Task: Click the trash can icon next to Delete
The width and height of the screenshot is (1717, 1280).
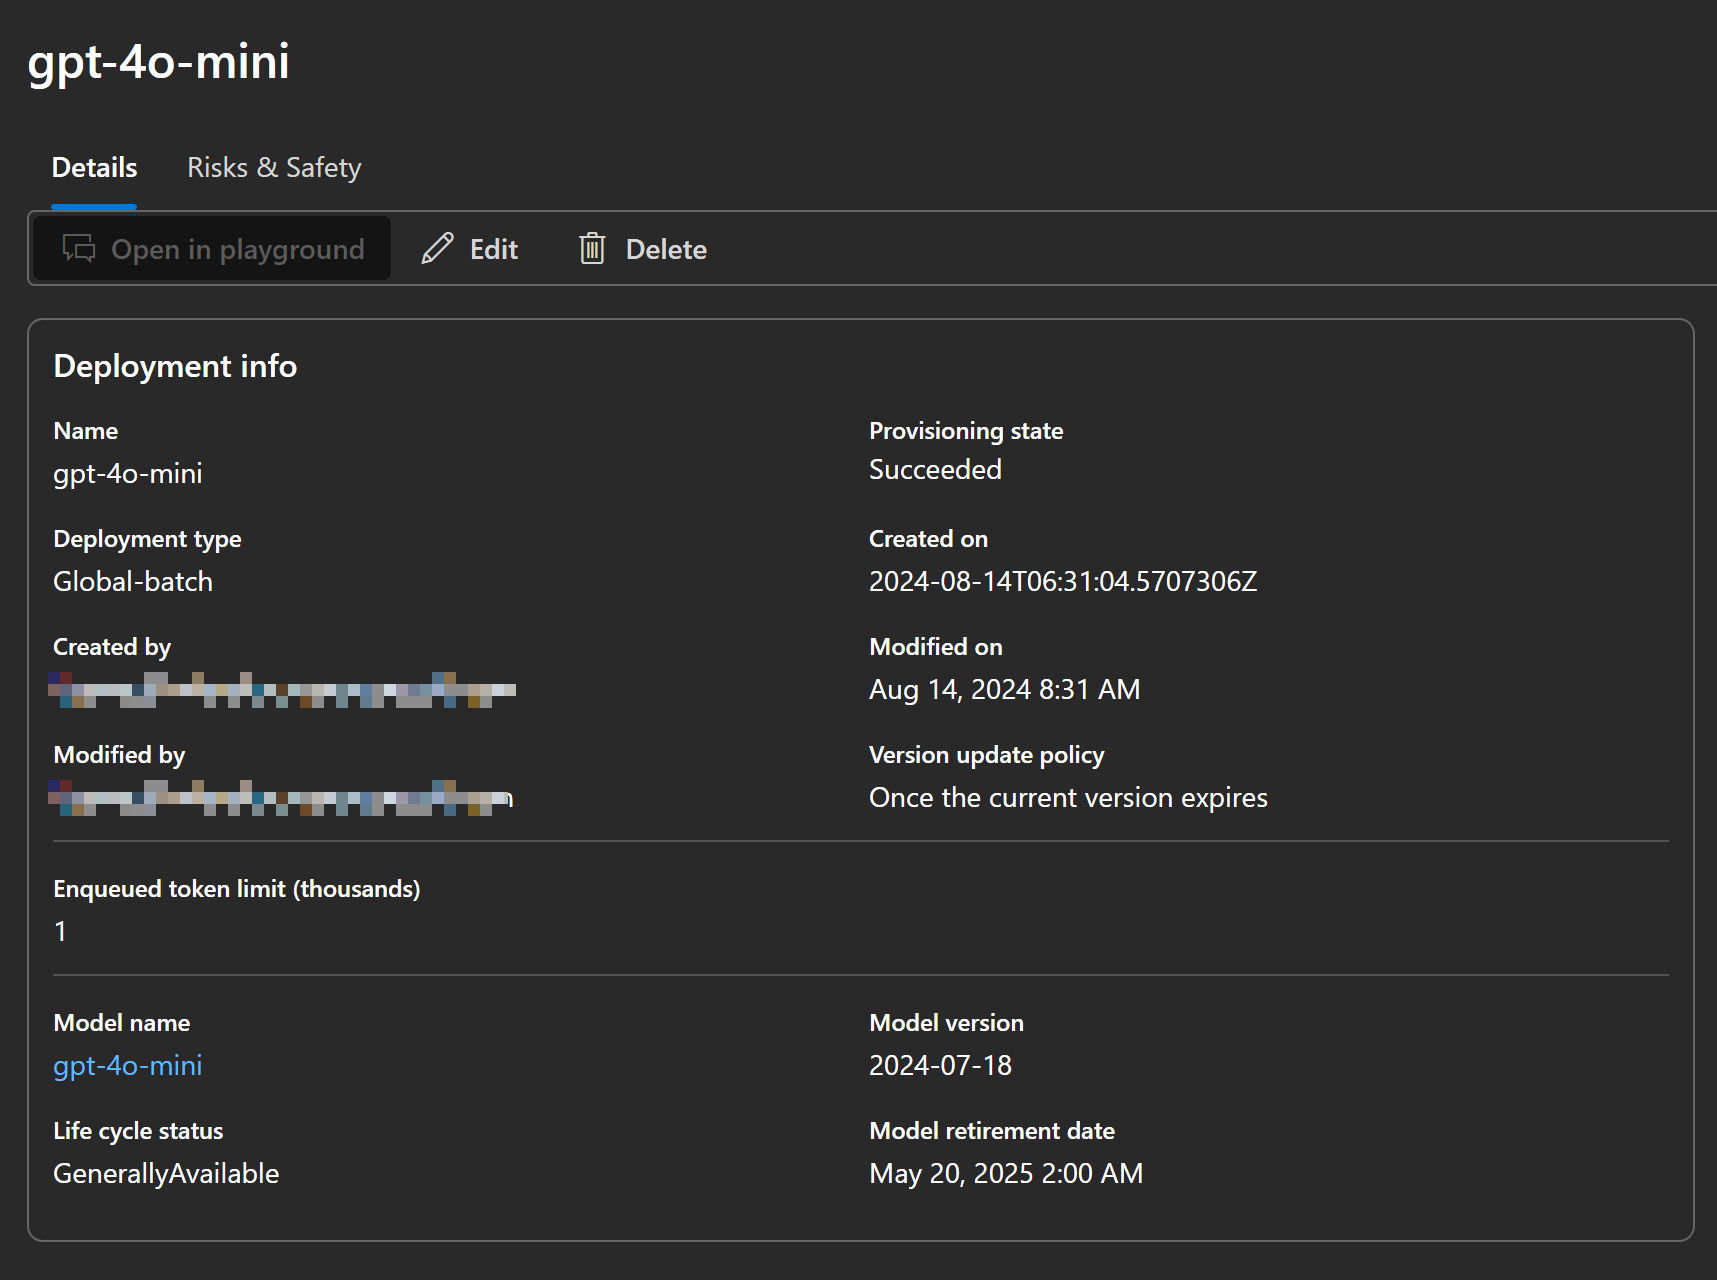Action: (592, 249)
